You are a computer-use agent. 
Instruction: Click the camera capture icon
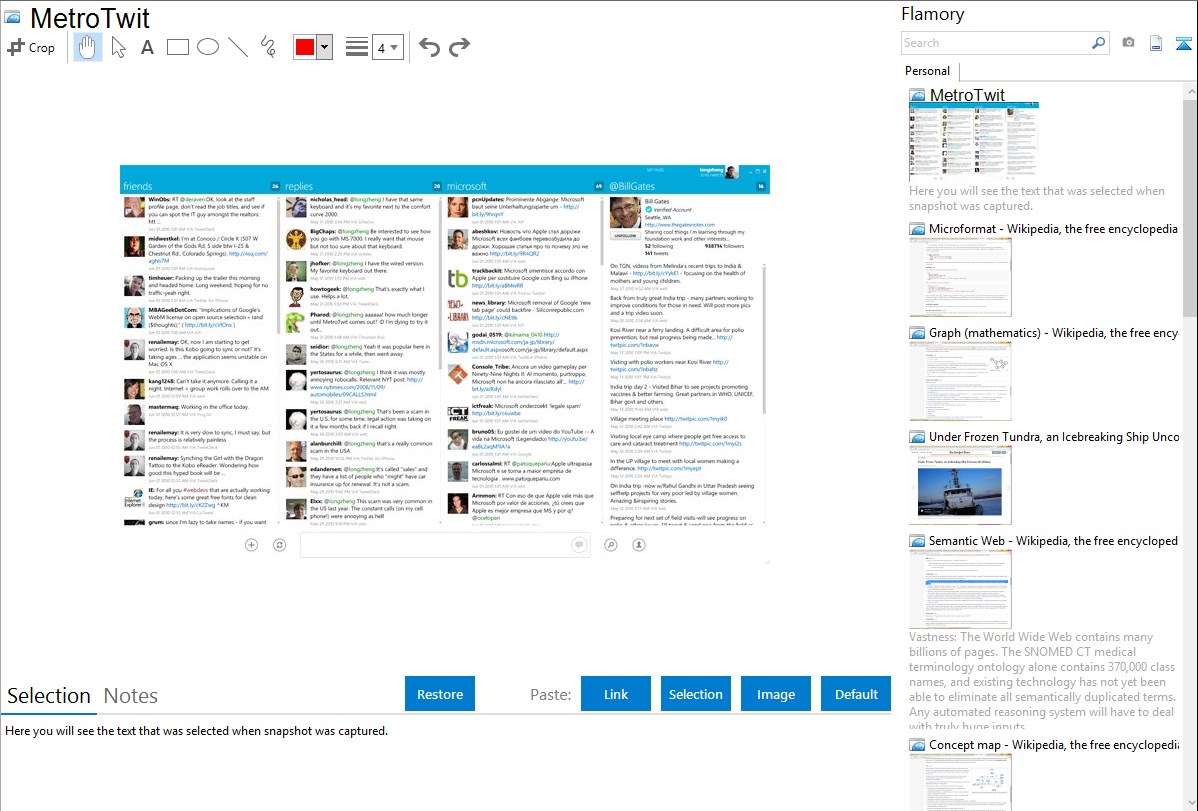point(1128,43)
